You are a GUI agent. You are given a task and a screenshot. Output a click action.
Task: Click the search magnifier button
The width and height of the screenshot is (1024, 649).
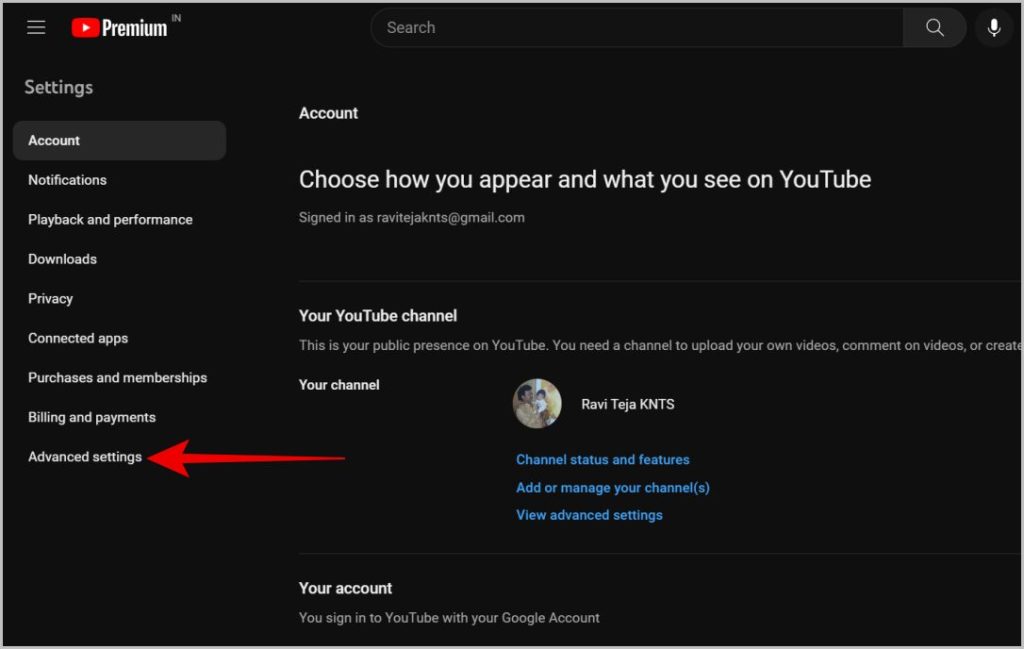(x=934, y=27)
